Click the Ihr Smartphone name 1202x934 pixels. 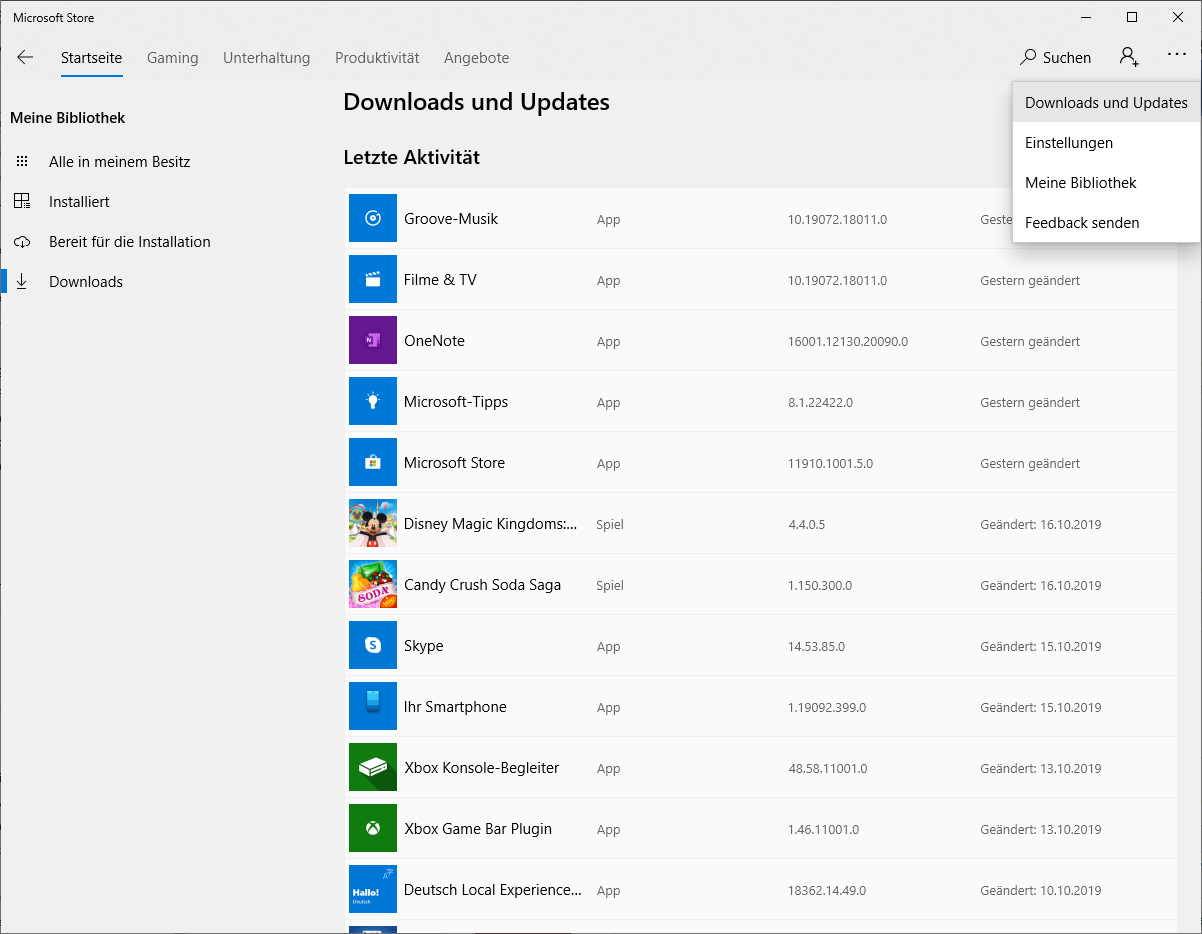[455, 706]
